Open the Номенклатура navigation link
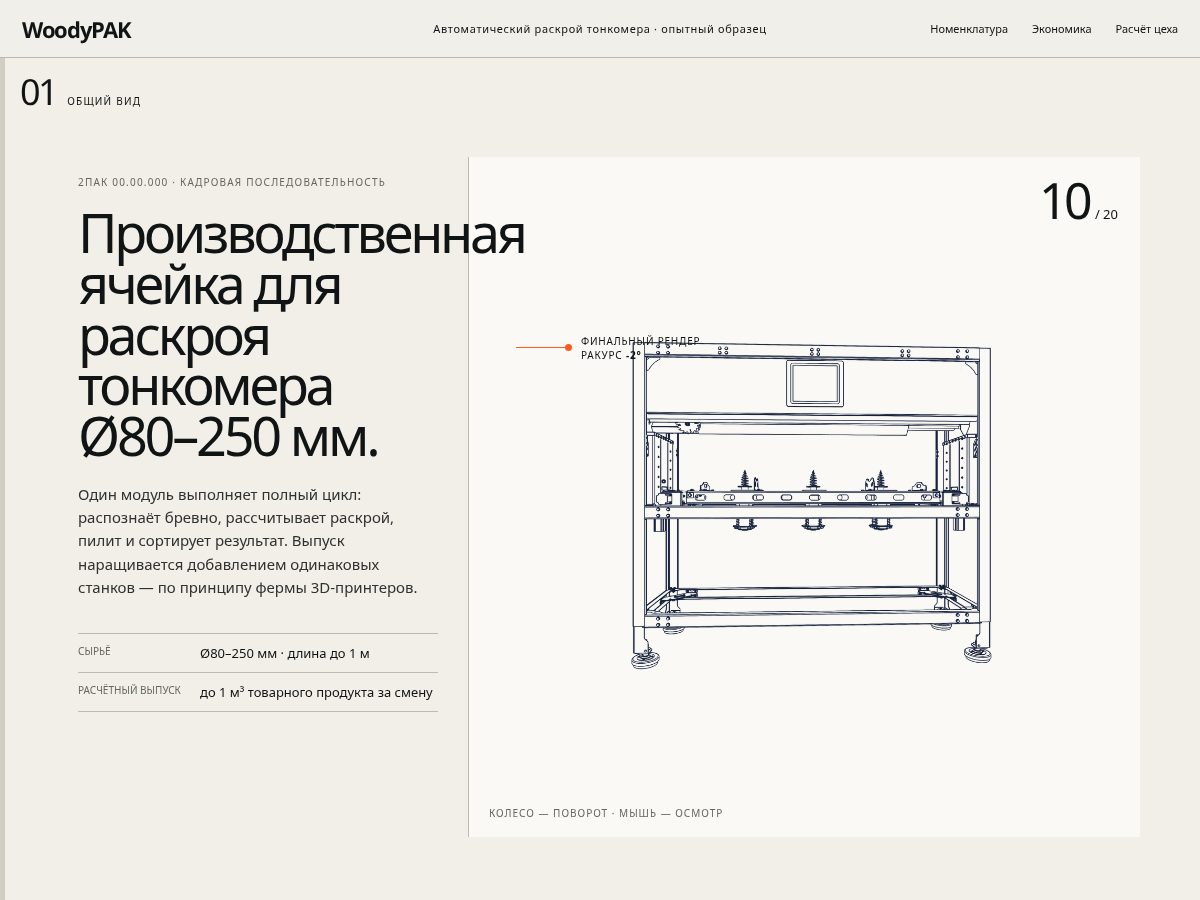Viewport: 1200px width, 900px height. (969, 29)
